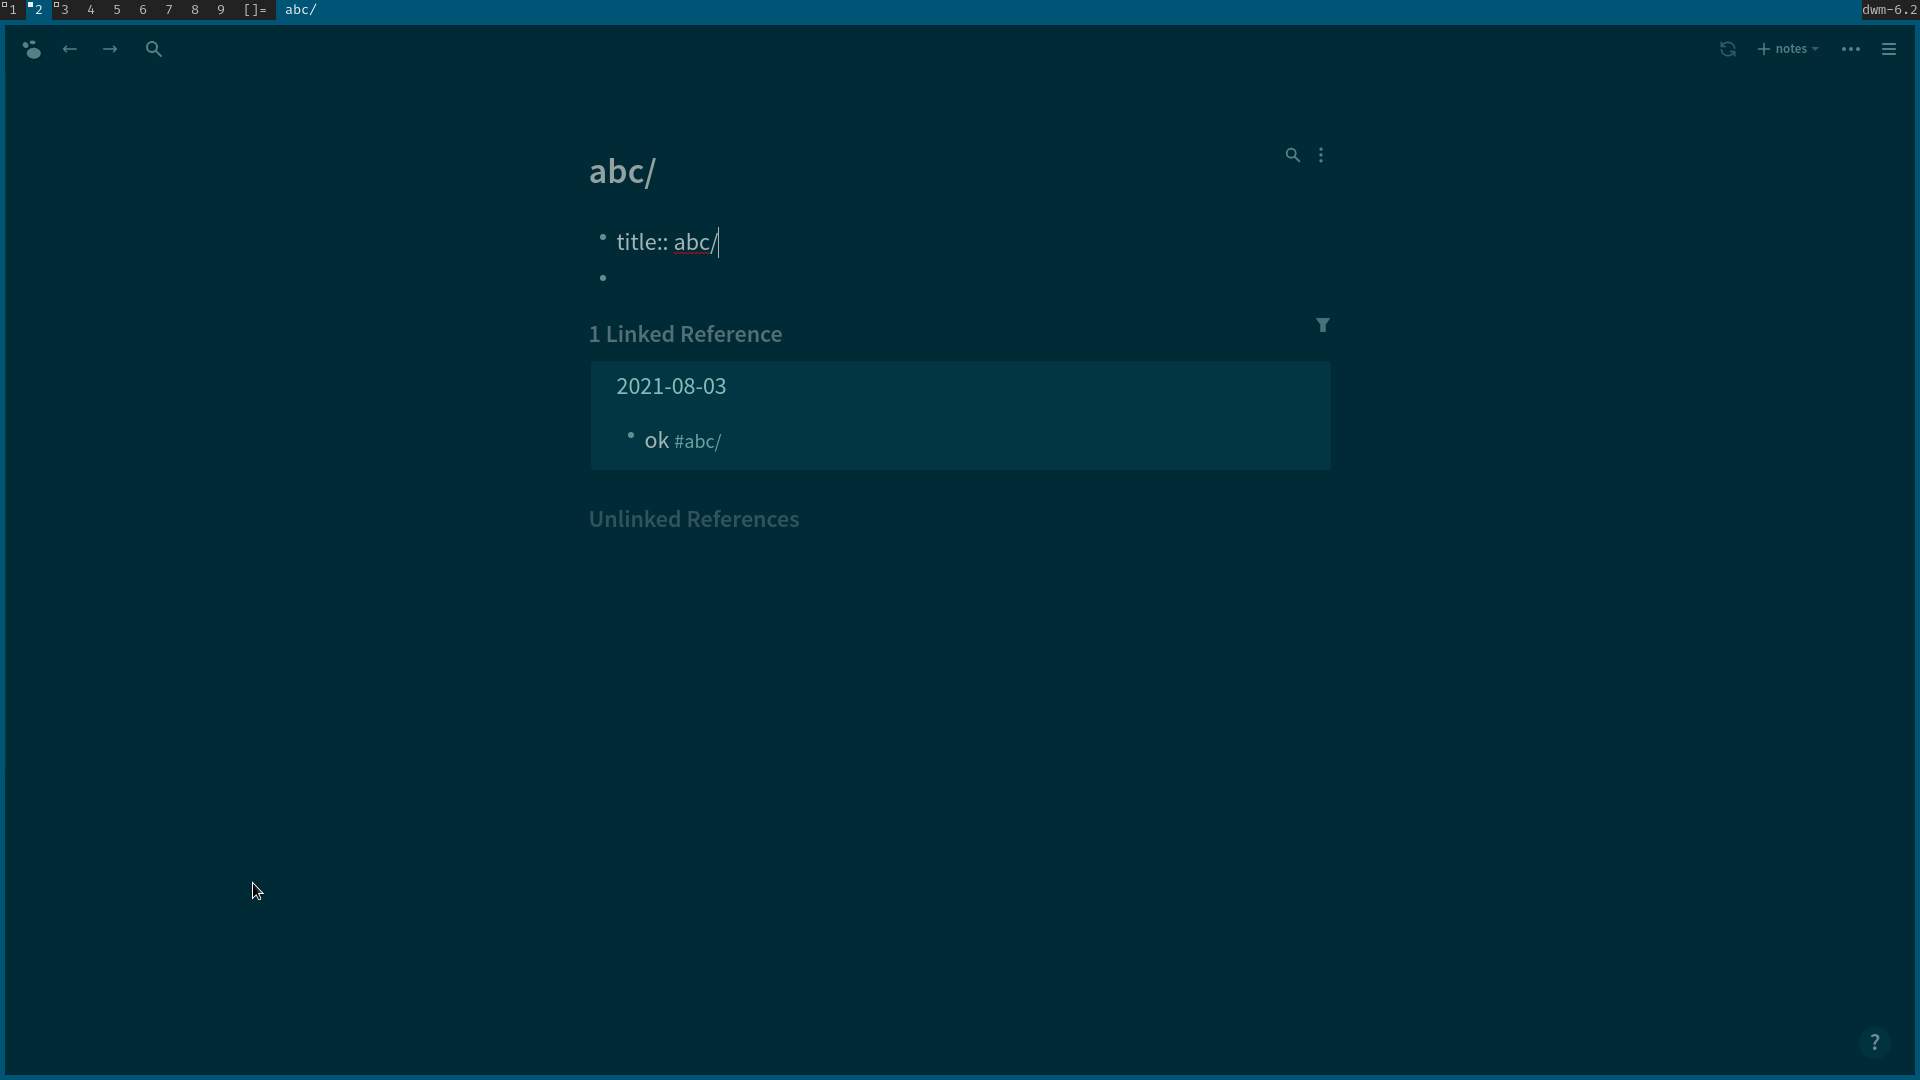Open the help button in the bottom corner
This screenshot has width=1920, height=1080.
(1875, 1042)
